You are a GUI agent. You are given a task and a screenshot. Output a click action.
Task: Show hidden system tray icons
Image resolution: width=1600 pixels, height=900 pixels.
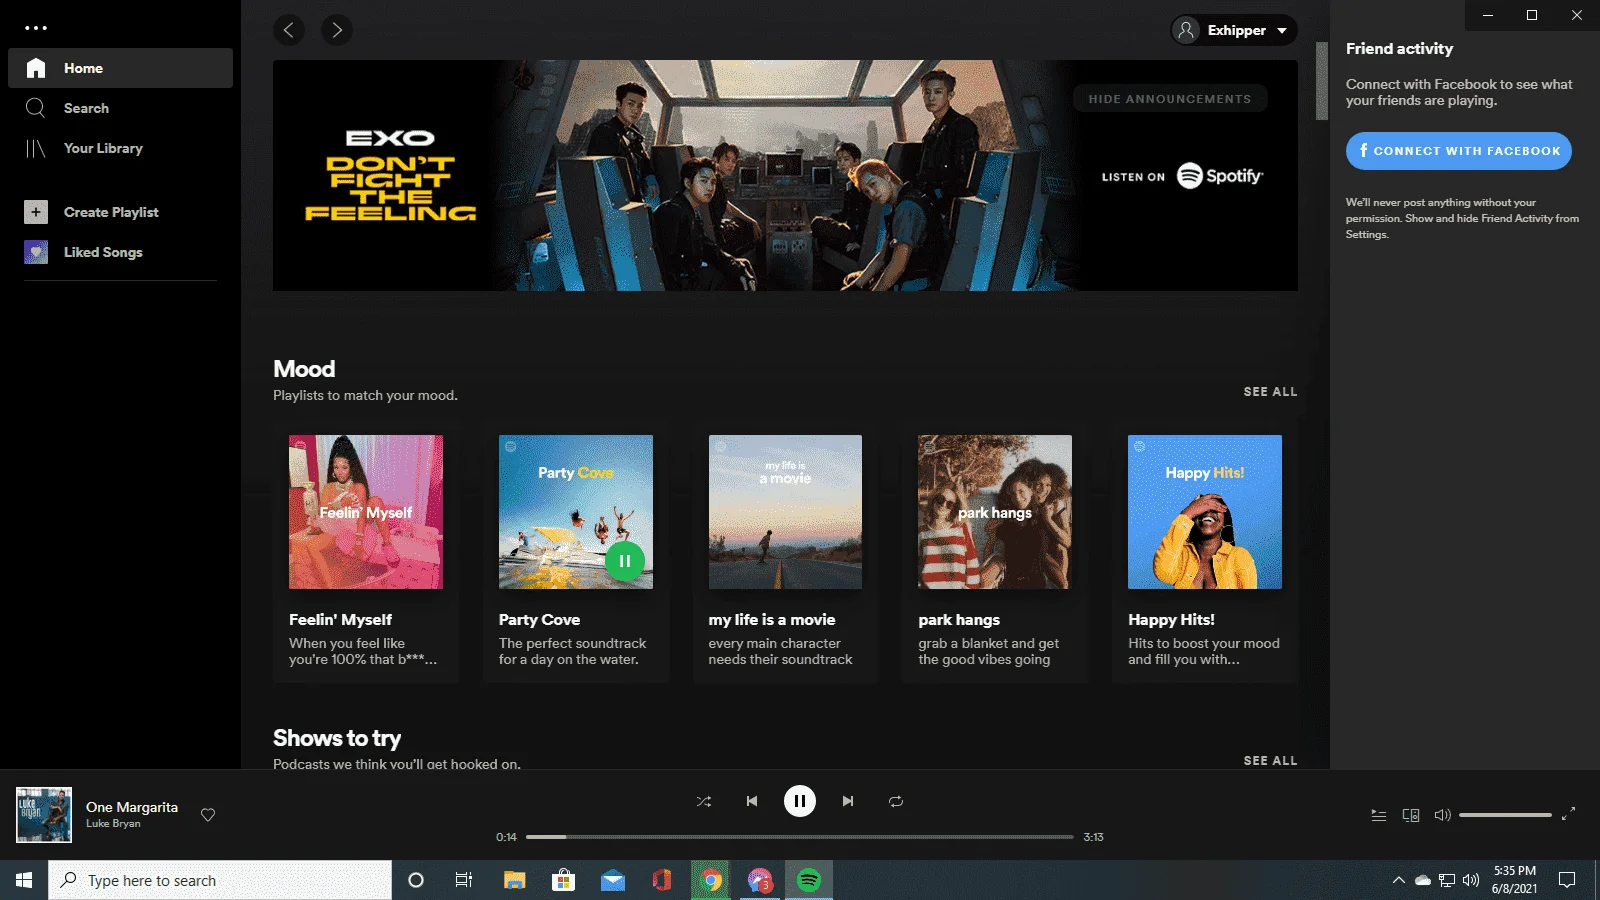pyautogui.click(x=1398, y=880)
